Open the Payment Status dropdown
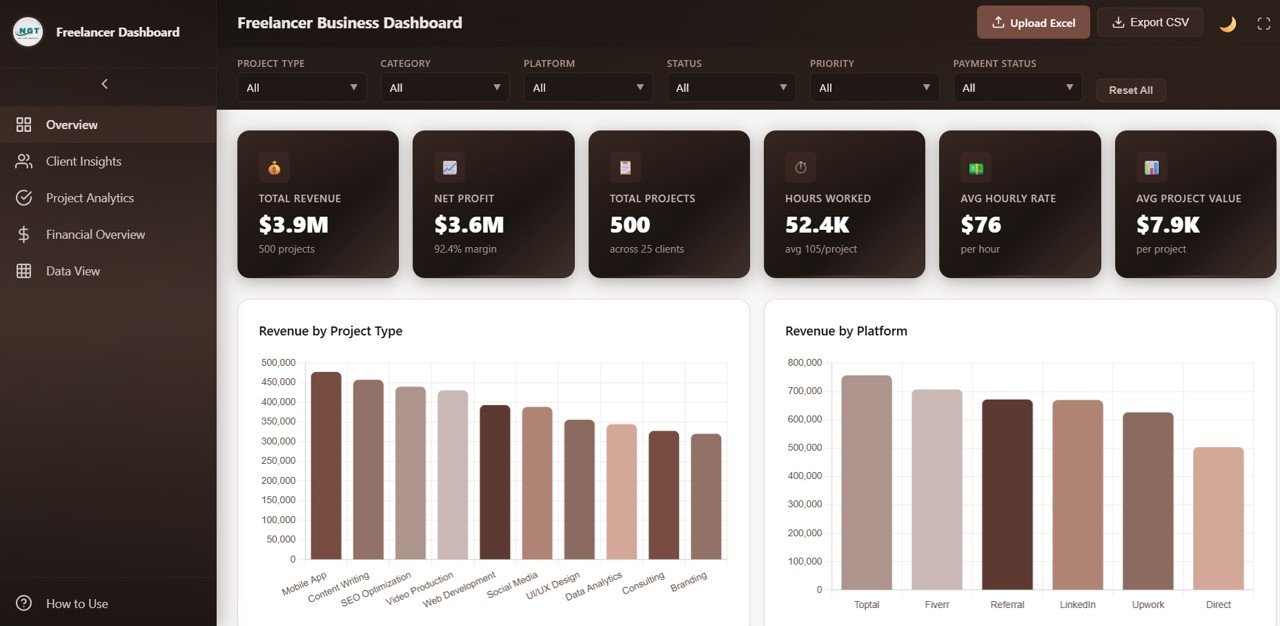 (1017, 87)
